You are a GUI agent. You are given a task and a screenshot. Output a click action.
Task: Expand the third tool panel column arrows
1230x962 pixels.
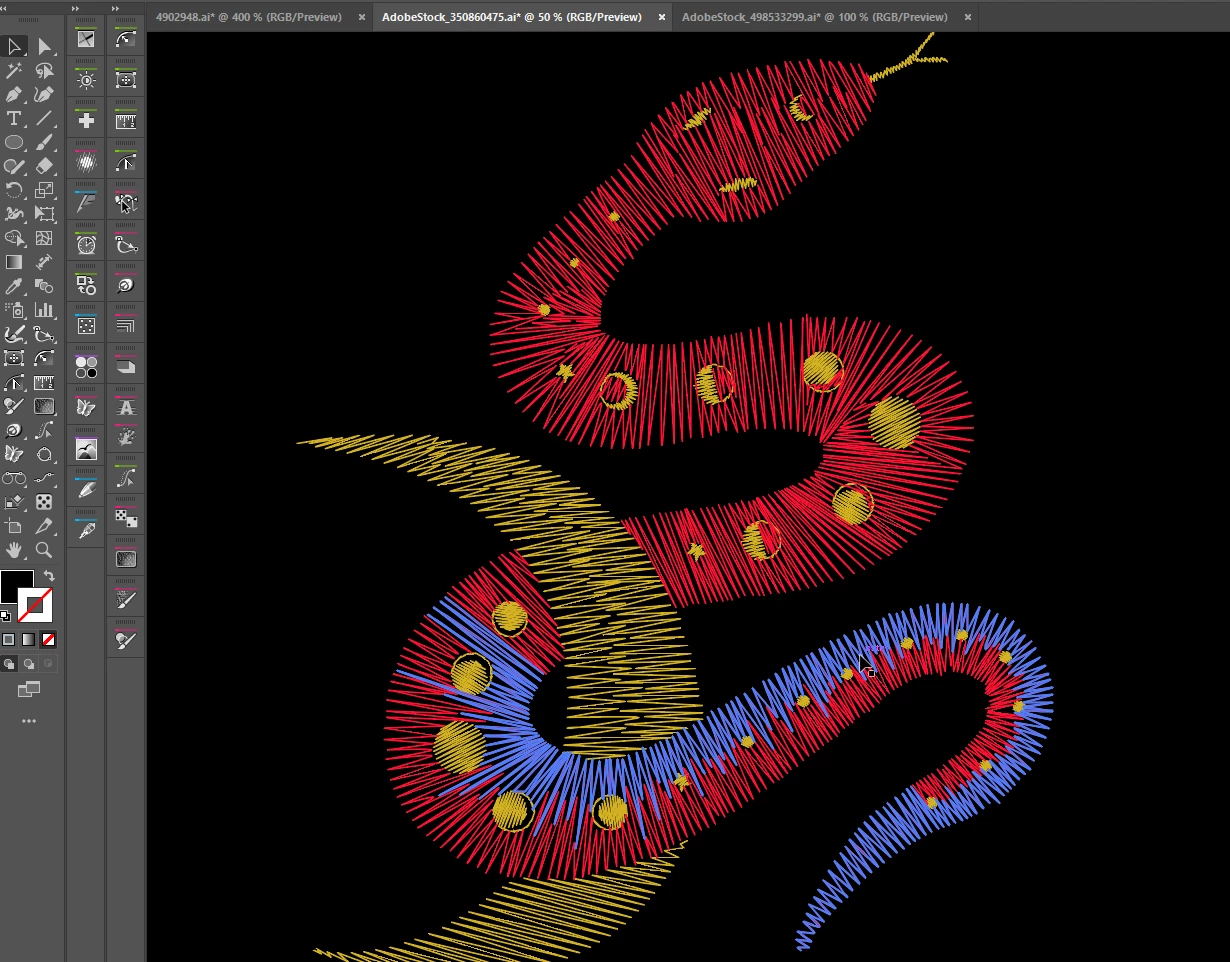point(115,8)
